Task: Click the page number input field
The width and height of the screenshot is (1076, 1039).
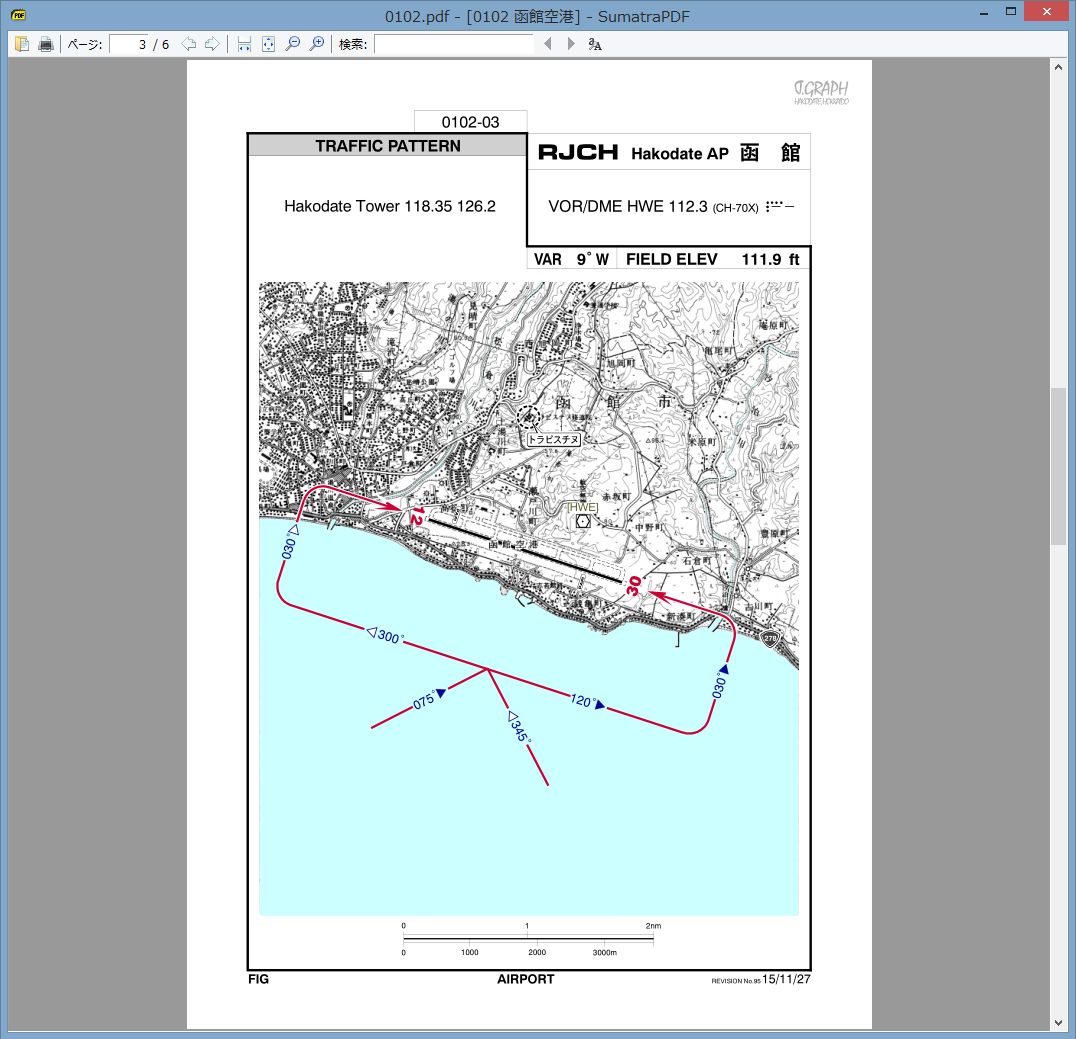Action: point(128,44)
